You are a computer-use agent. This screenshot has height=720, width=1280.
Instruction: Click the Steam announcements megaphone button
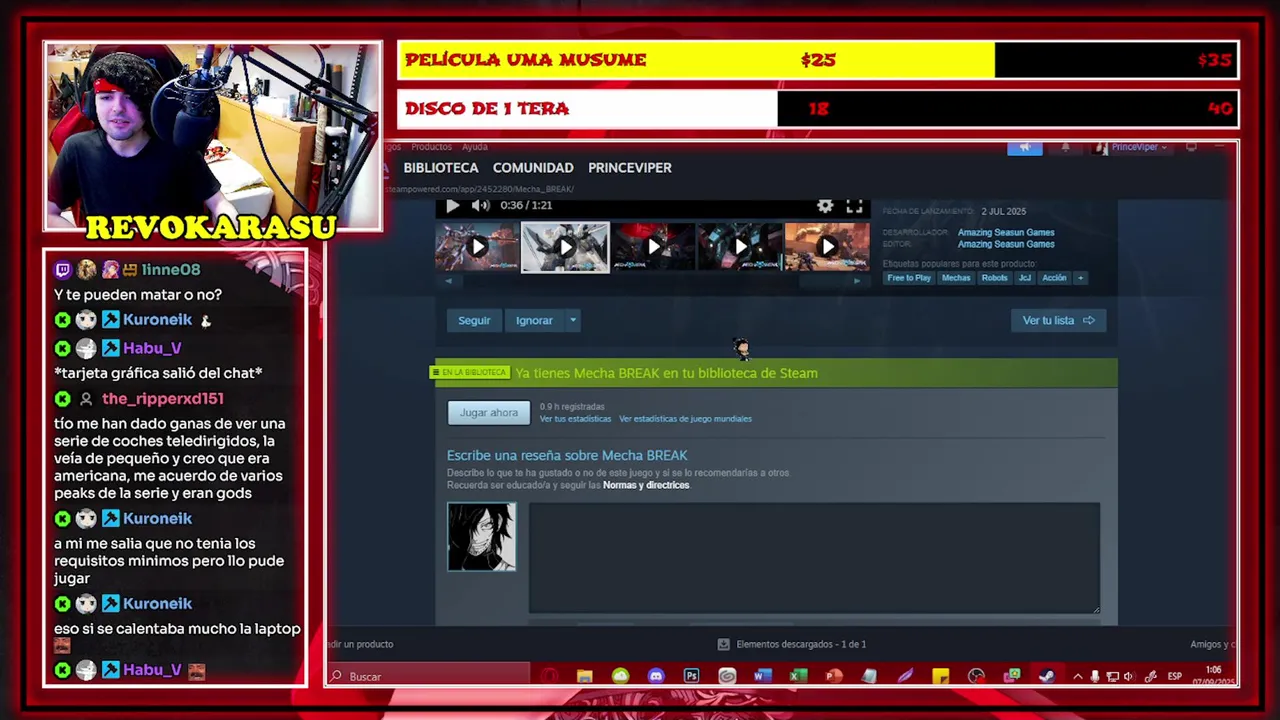(x=1024, y=147)
